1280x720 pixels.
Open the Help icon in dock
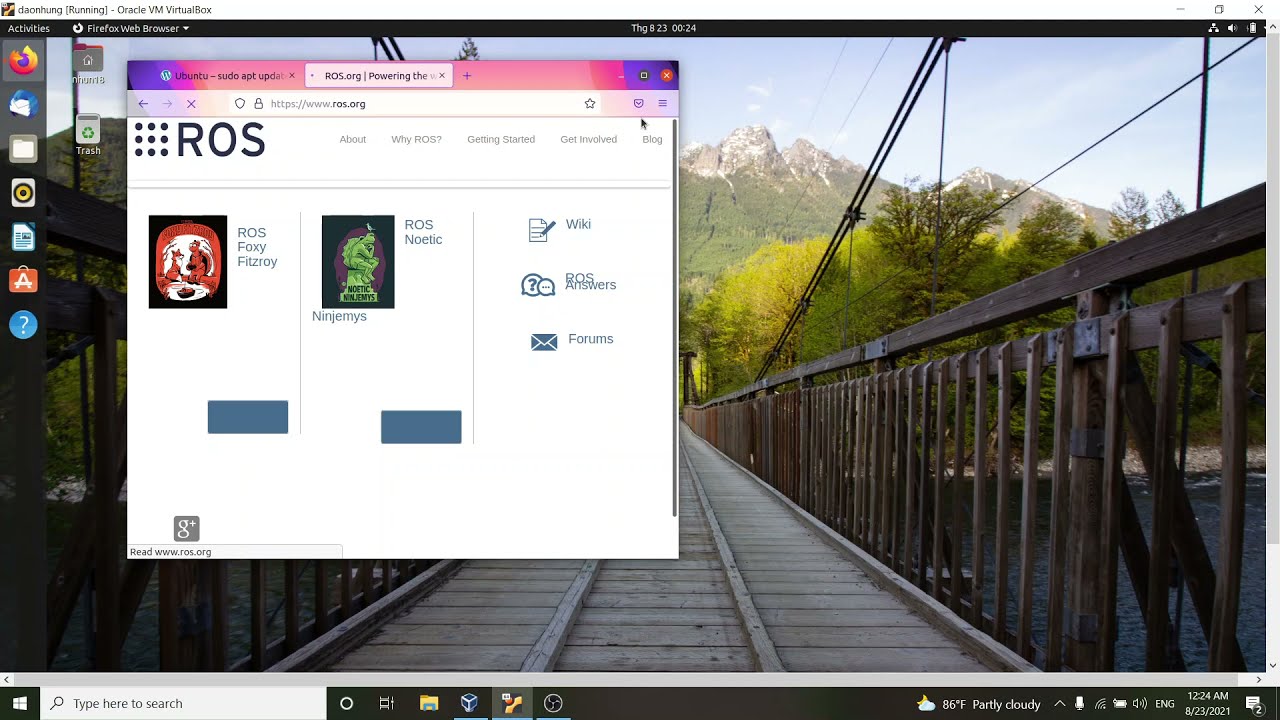(x=23, y=325)
